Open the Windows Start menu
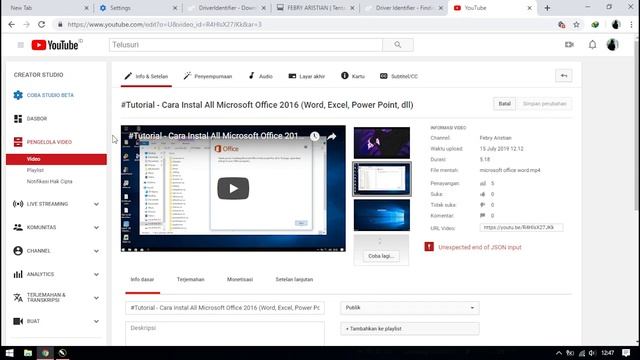This screenshot has height=360, width=640. (9, 353)
